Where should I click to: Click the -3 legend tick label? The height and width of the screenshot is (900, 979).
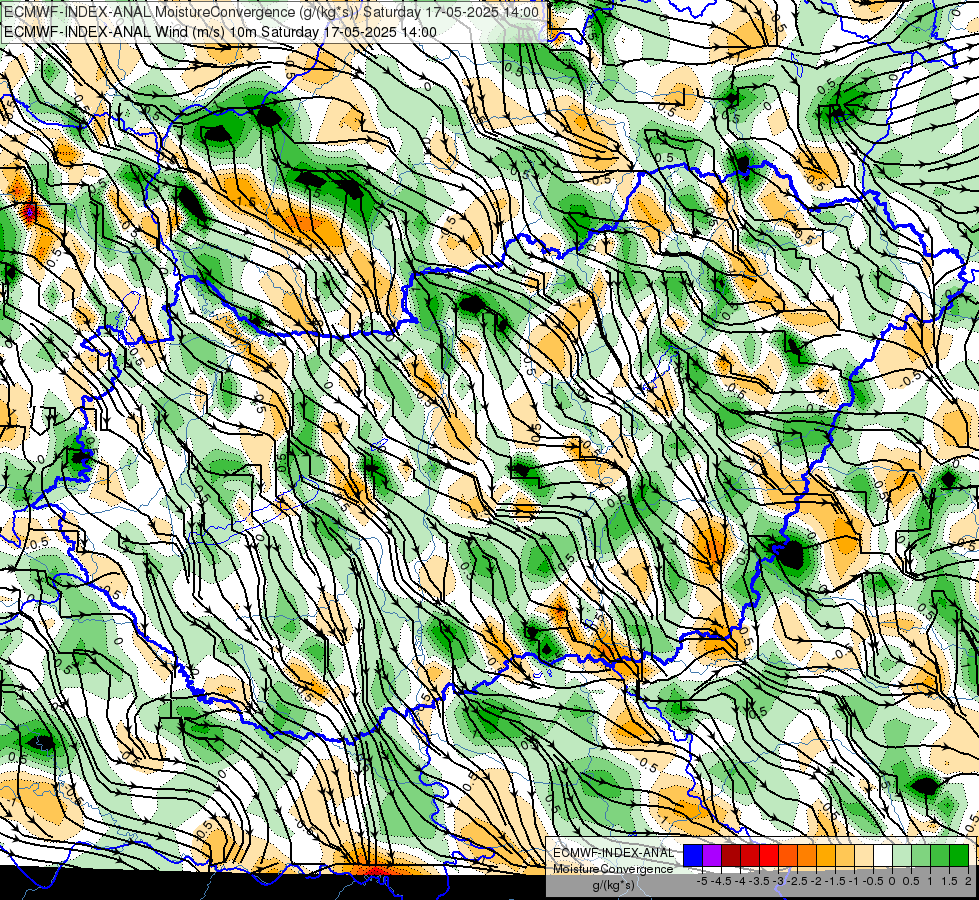[778, 881]
